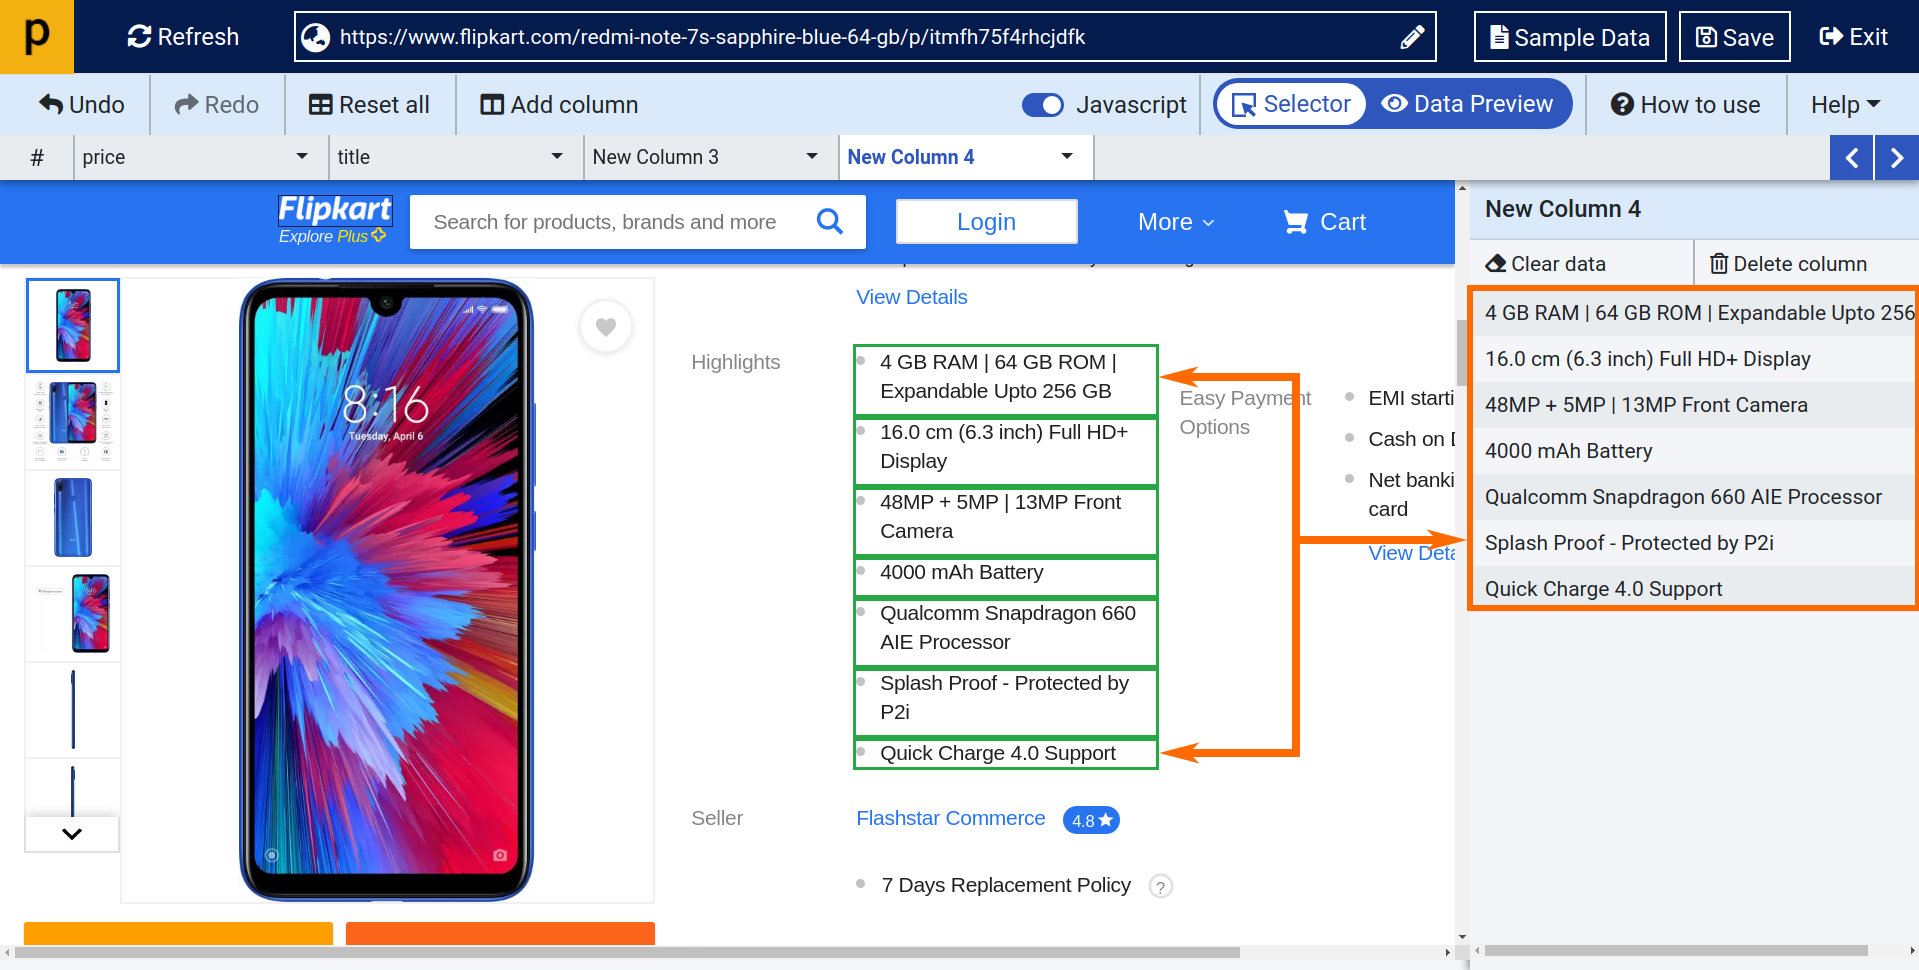Image resolution: width=1919 pixels, height=970 pixels.
Task: Open the Flipkart Cart
Action: [1324, 222]
